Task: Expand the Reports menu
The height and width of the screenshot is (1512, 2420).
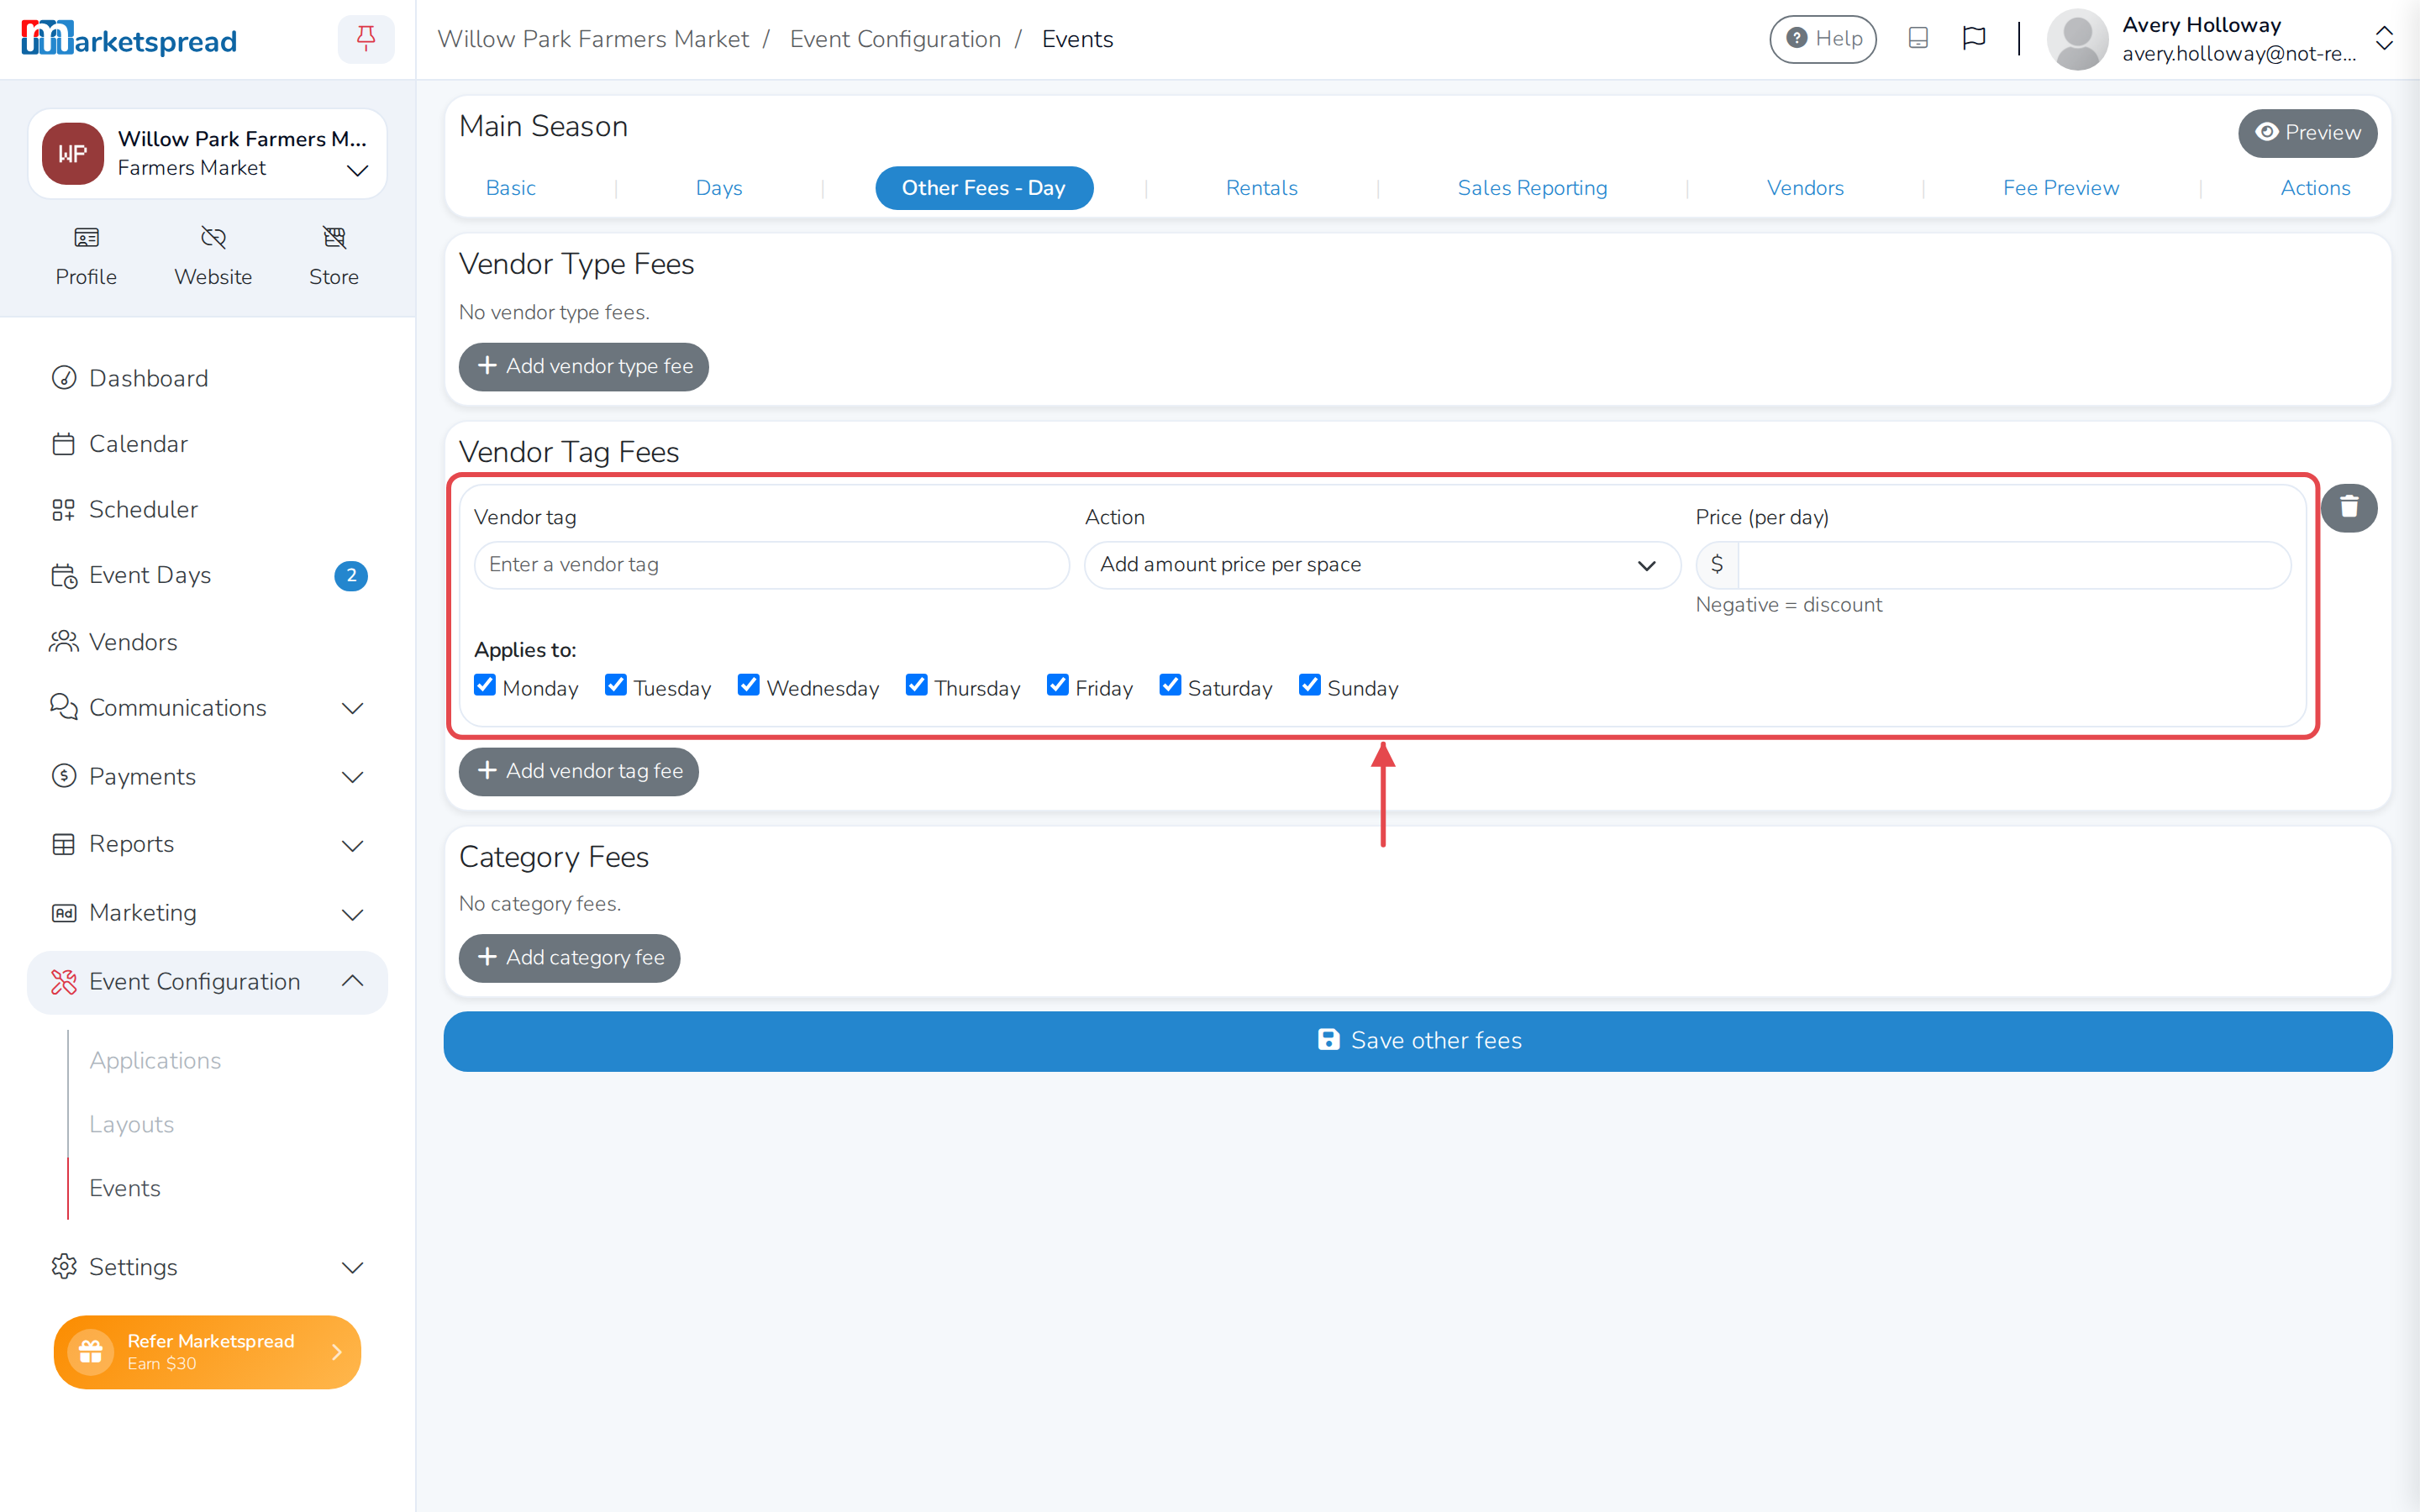Action: click(207, 844)
